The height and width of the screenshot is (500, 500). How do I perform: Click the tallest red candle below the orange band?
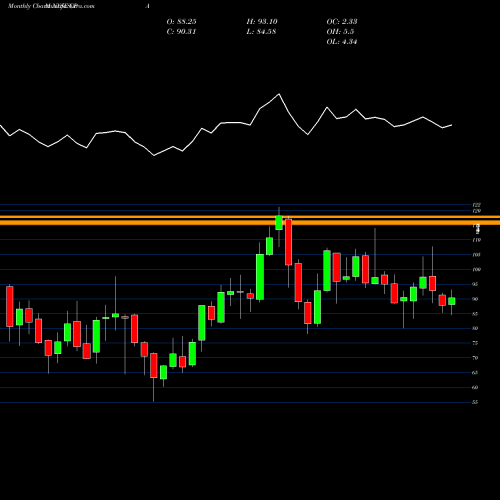click(x=289, y=242)
